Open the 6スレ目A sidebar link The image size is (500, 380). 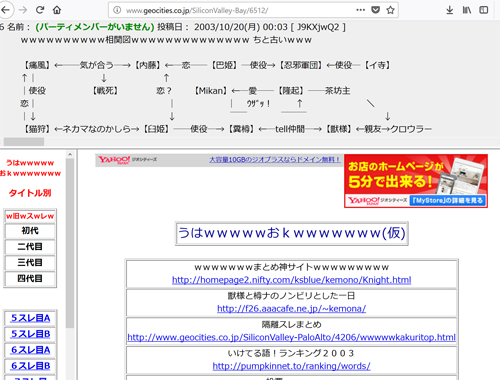tap(30, 350)
